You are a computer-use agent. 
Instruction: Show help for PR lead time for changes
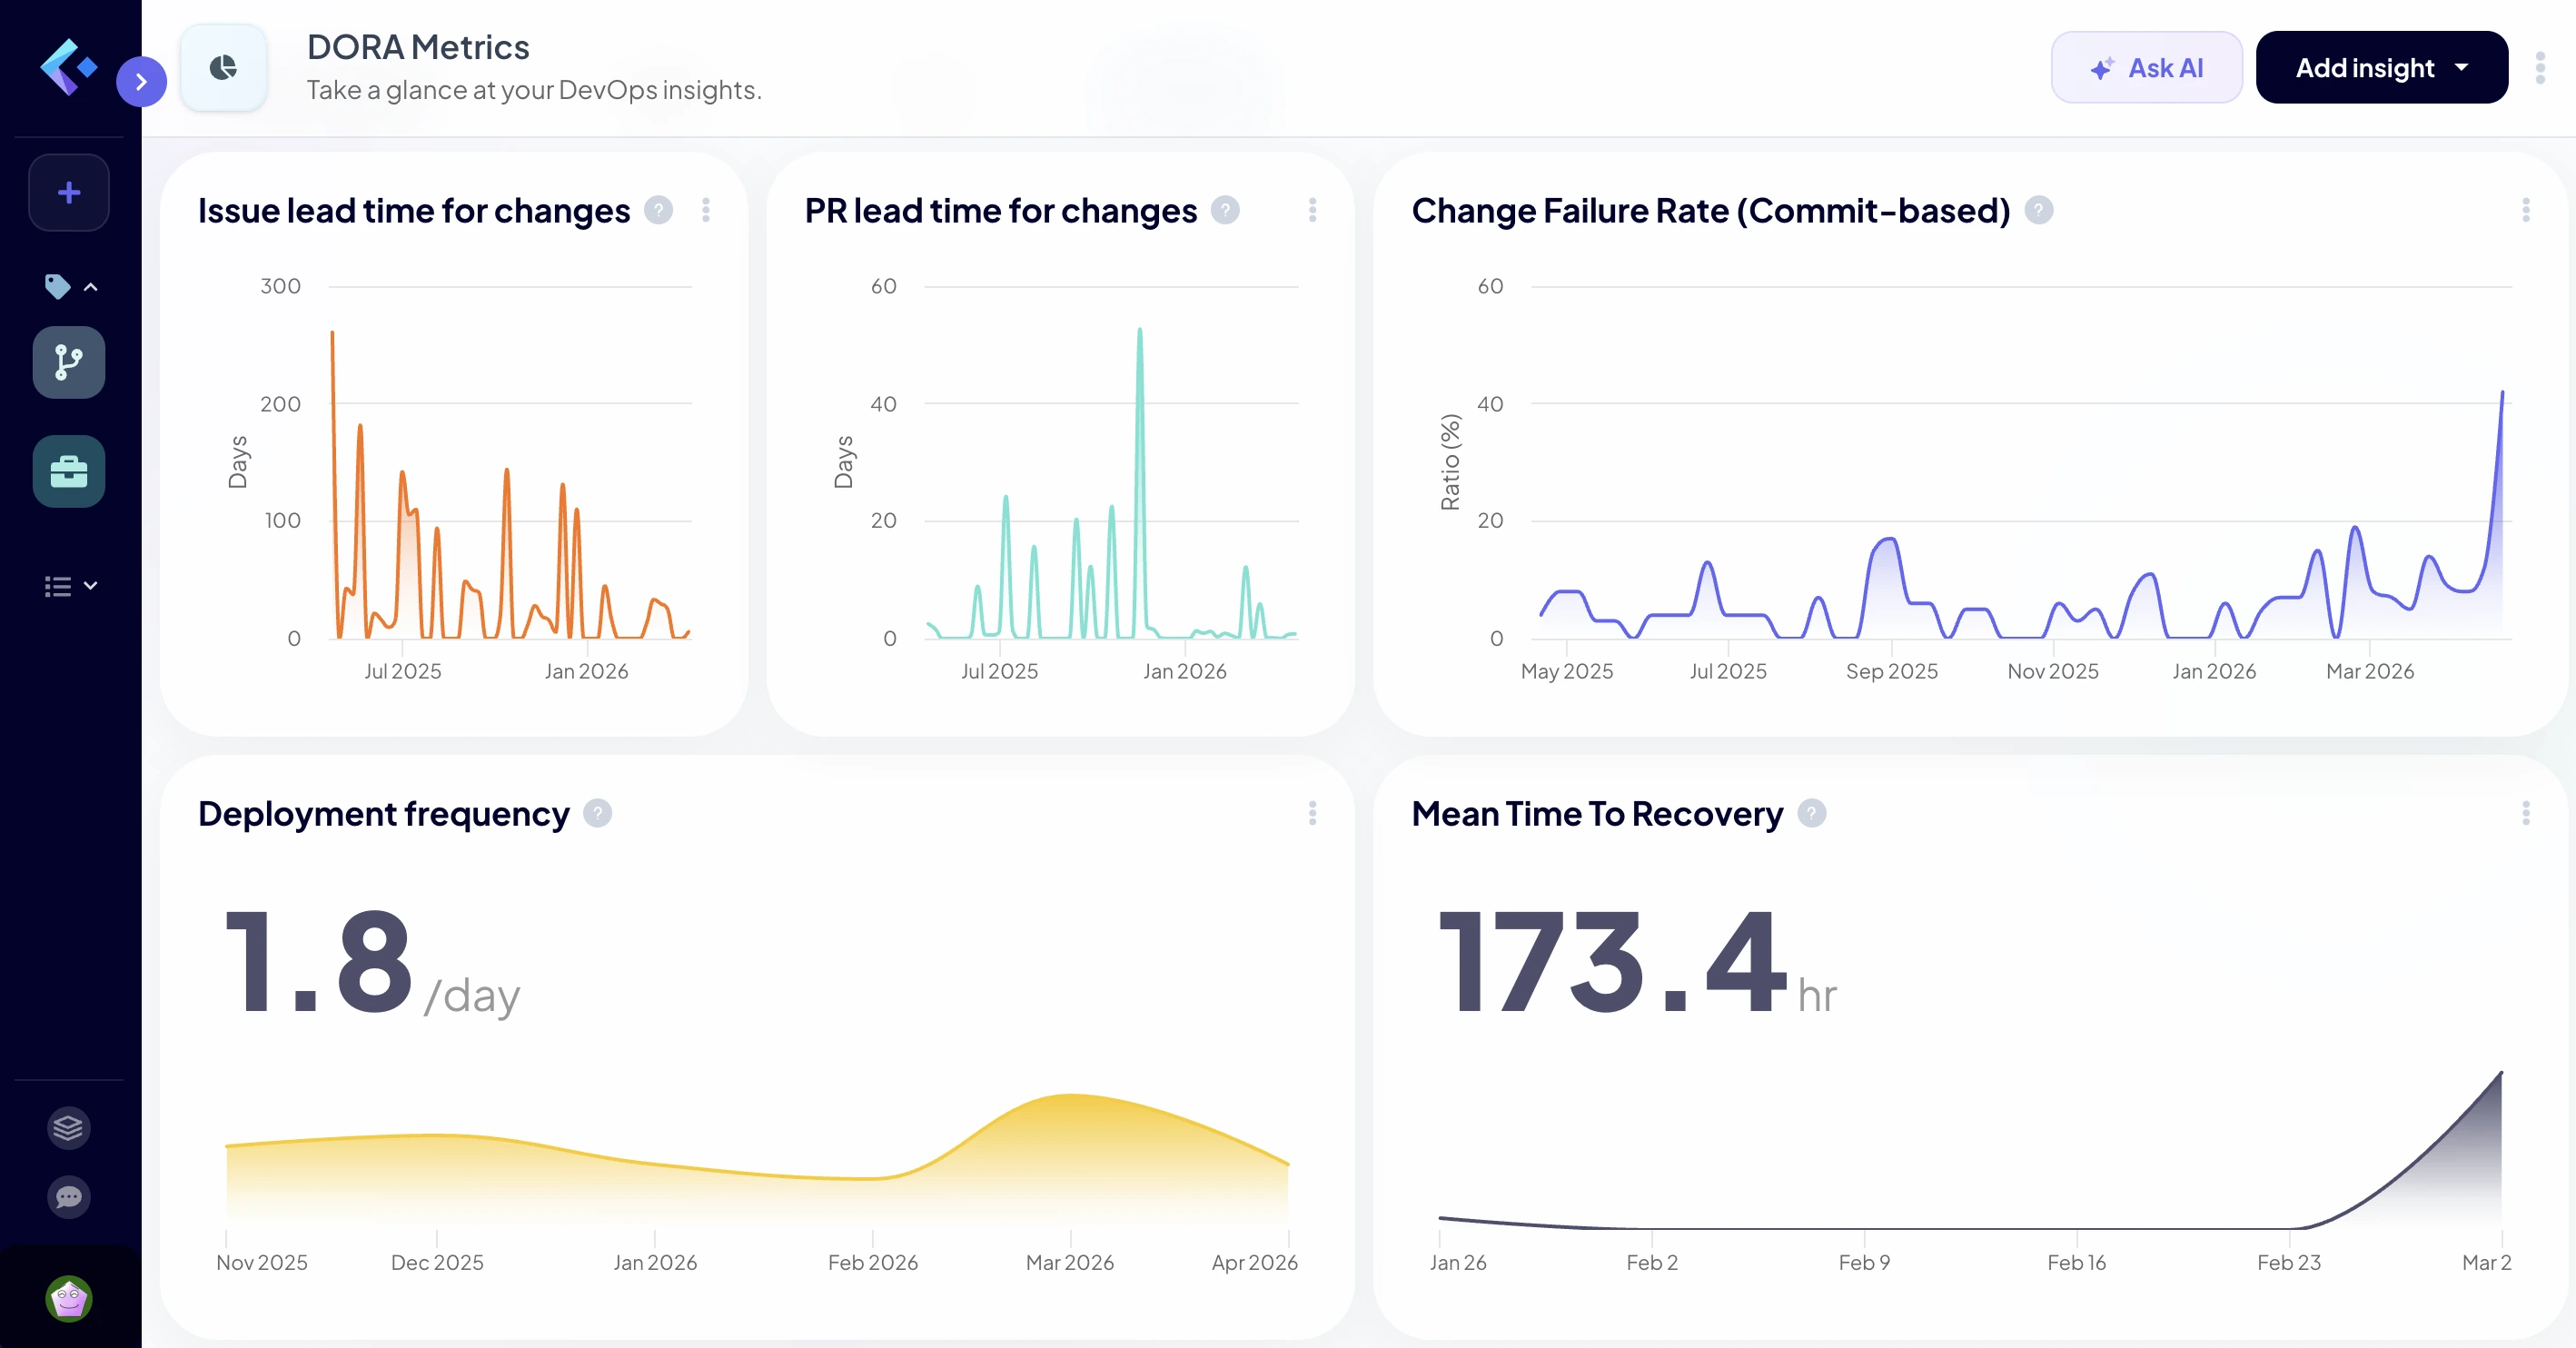tap(1225, 210)
